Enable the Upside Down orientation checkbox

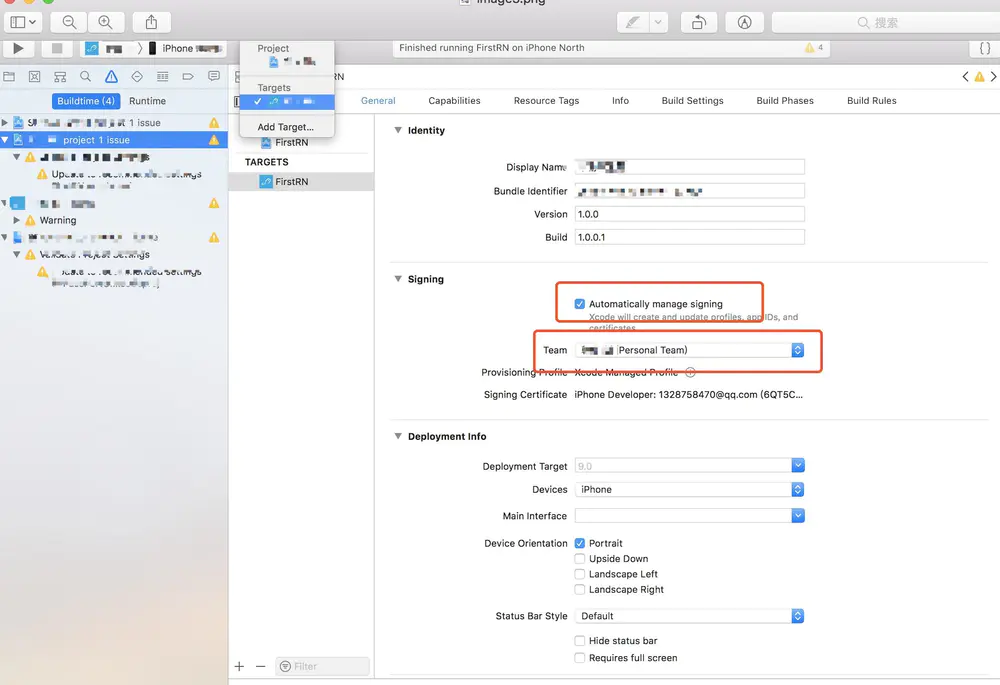pos(580,559)
